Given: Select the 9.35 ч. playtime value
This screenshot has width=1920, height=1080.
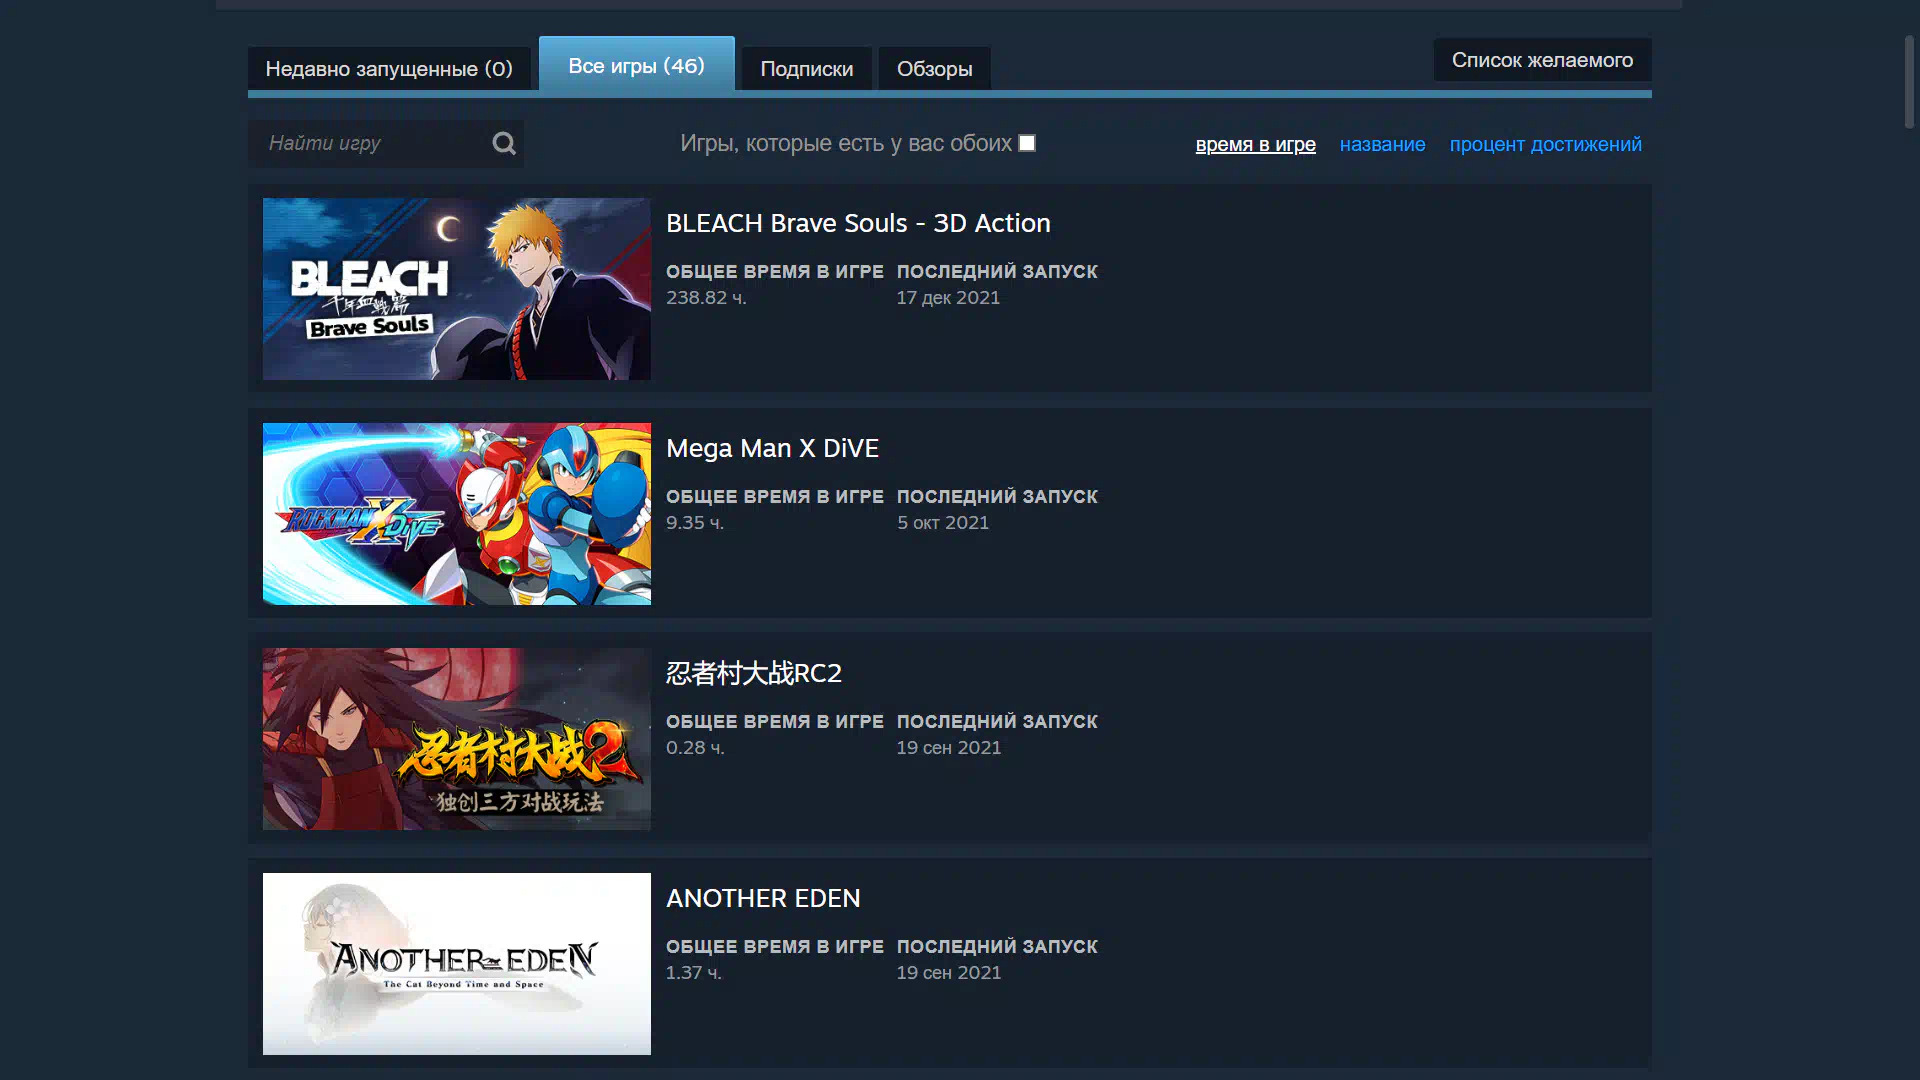Looking at the screenshot, I should pos(695,523).
